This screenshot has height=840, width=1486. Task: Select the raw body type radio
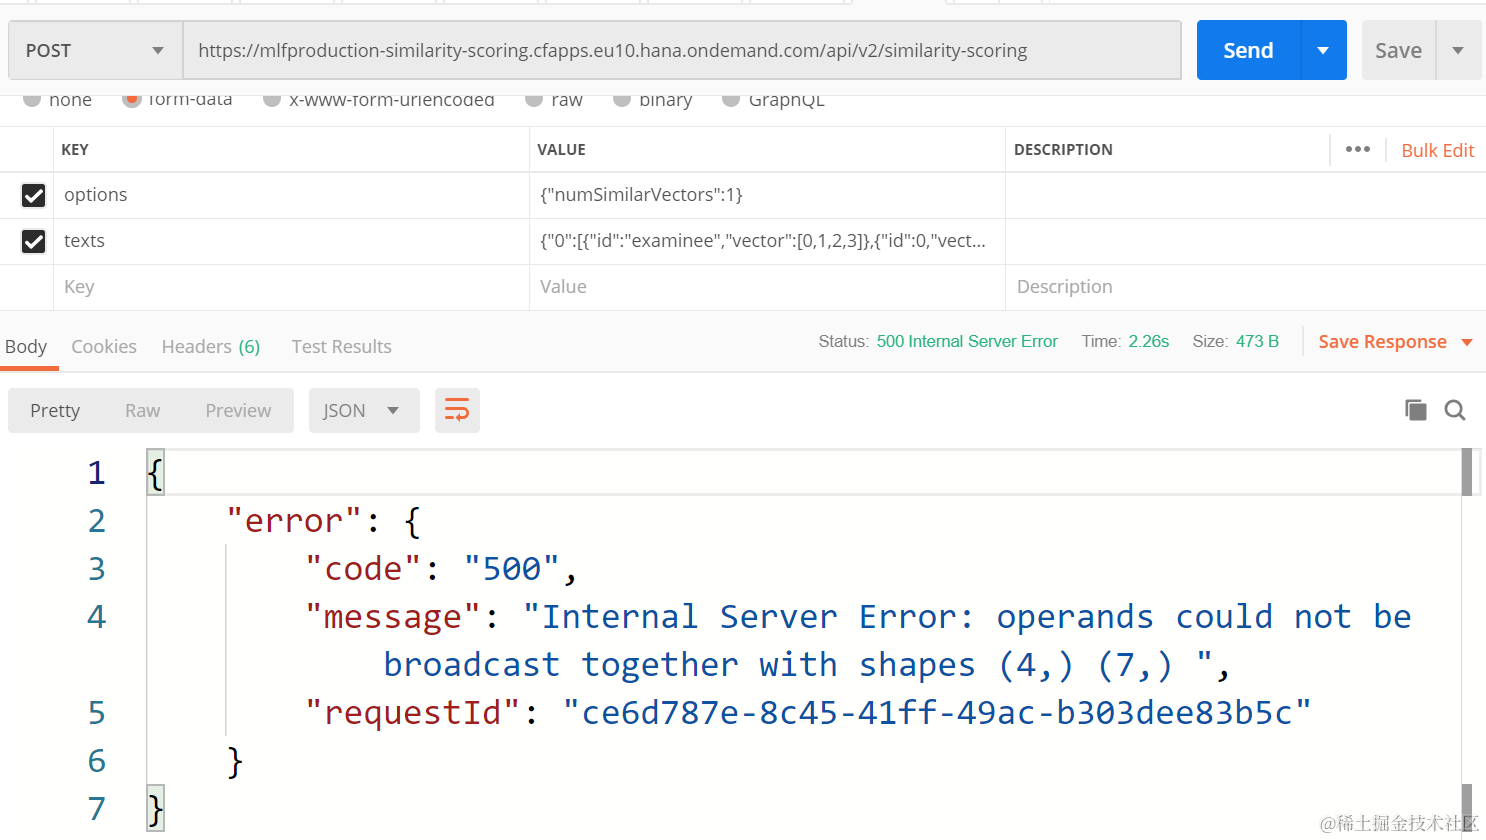534,99
